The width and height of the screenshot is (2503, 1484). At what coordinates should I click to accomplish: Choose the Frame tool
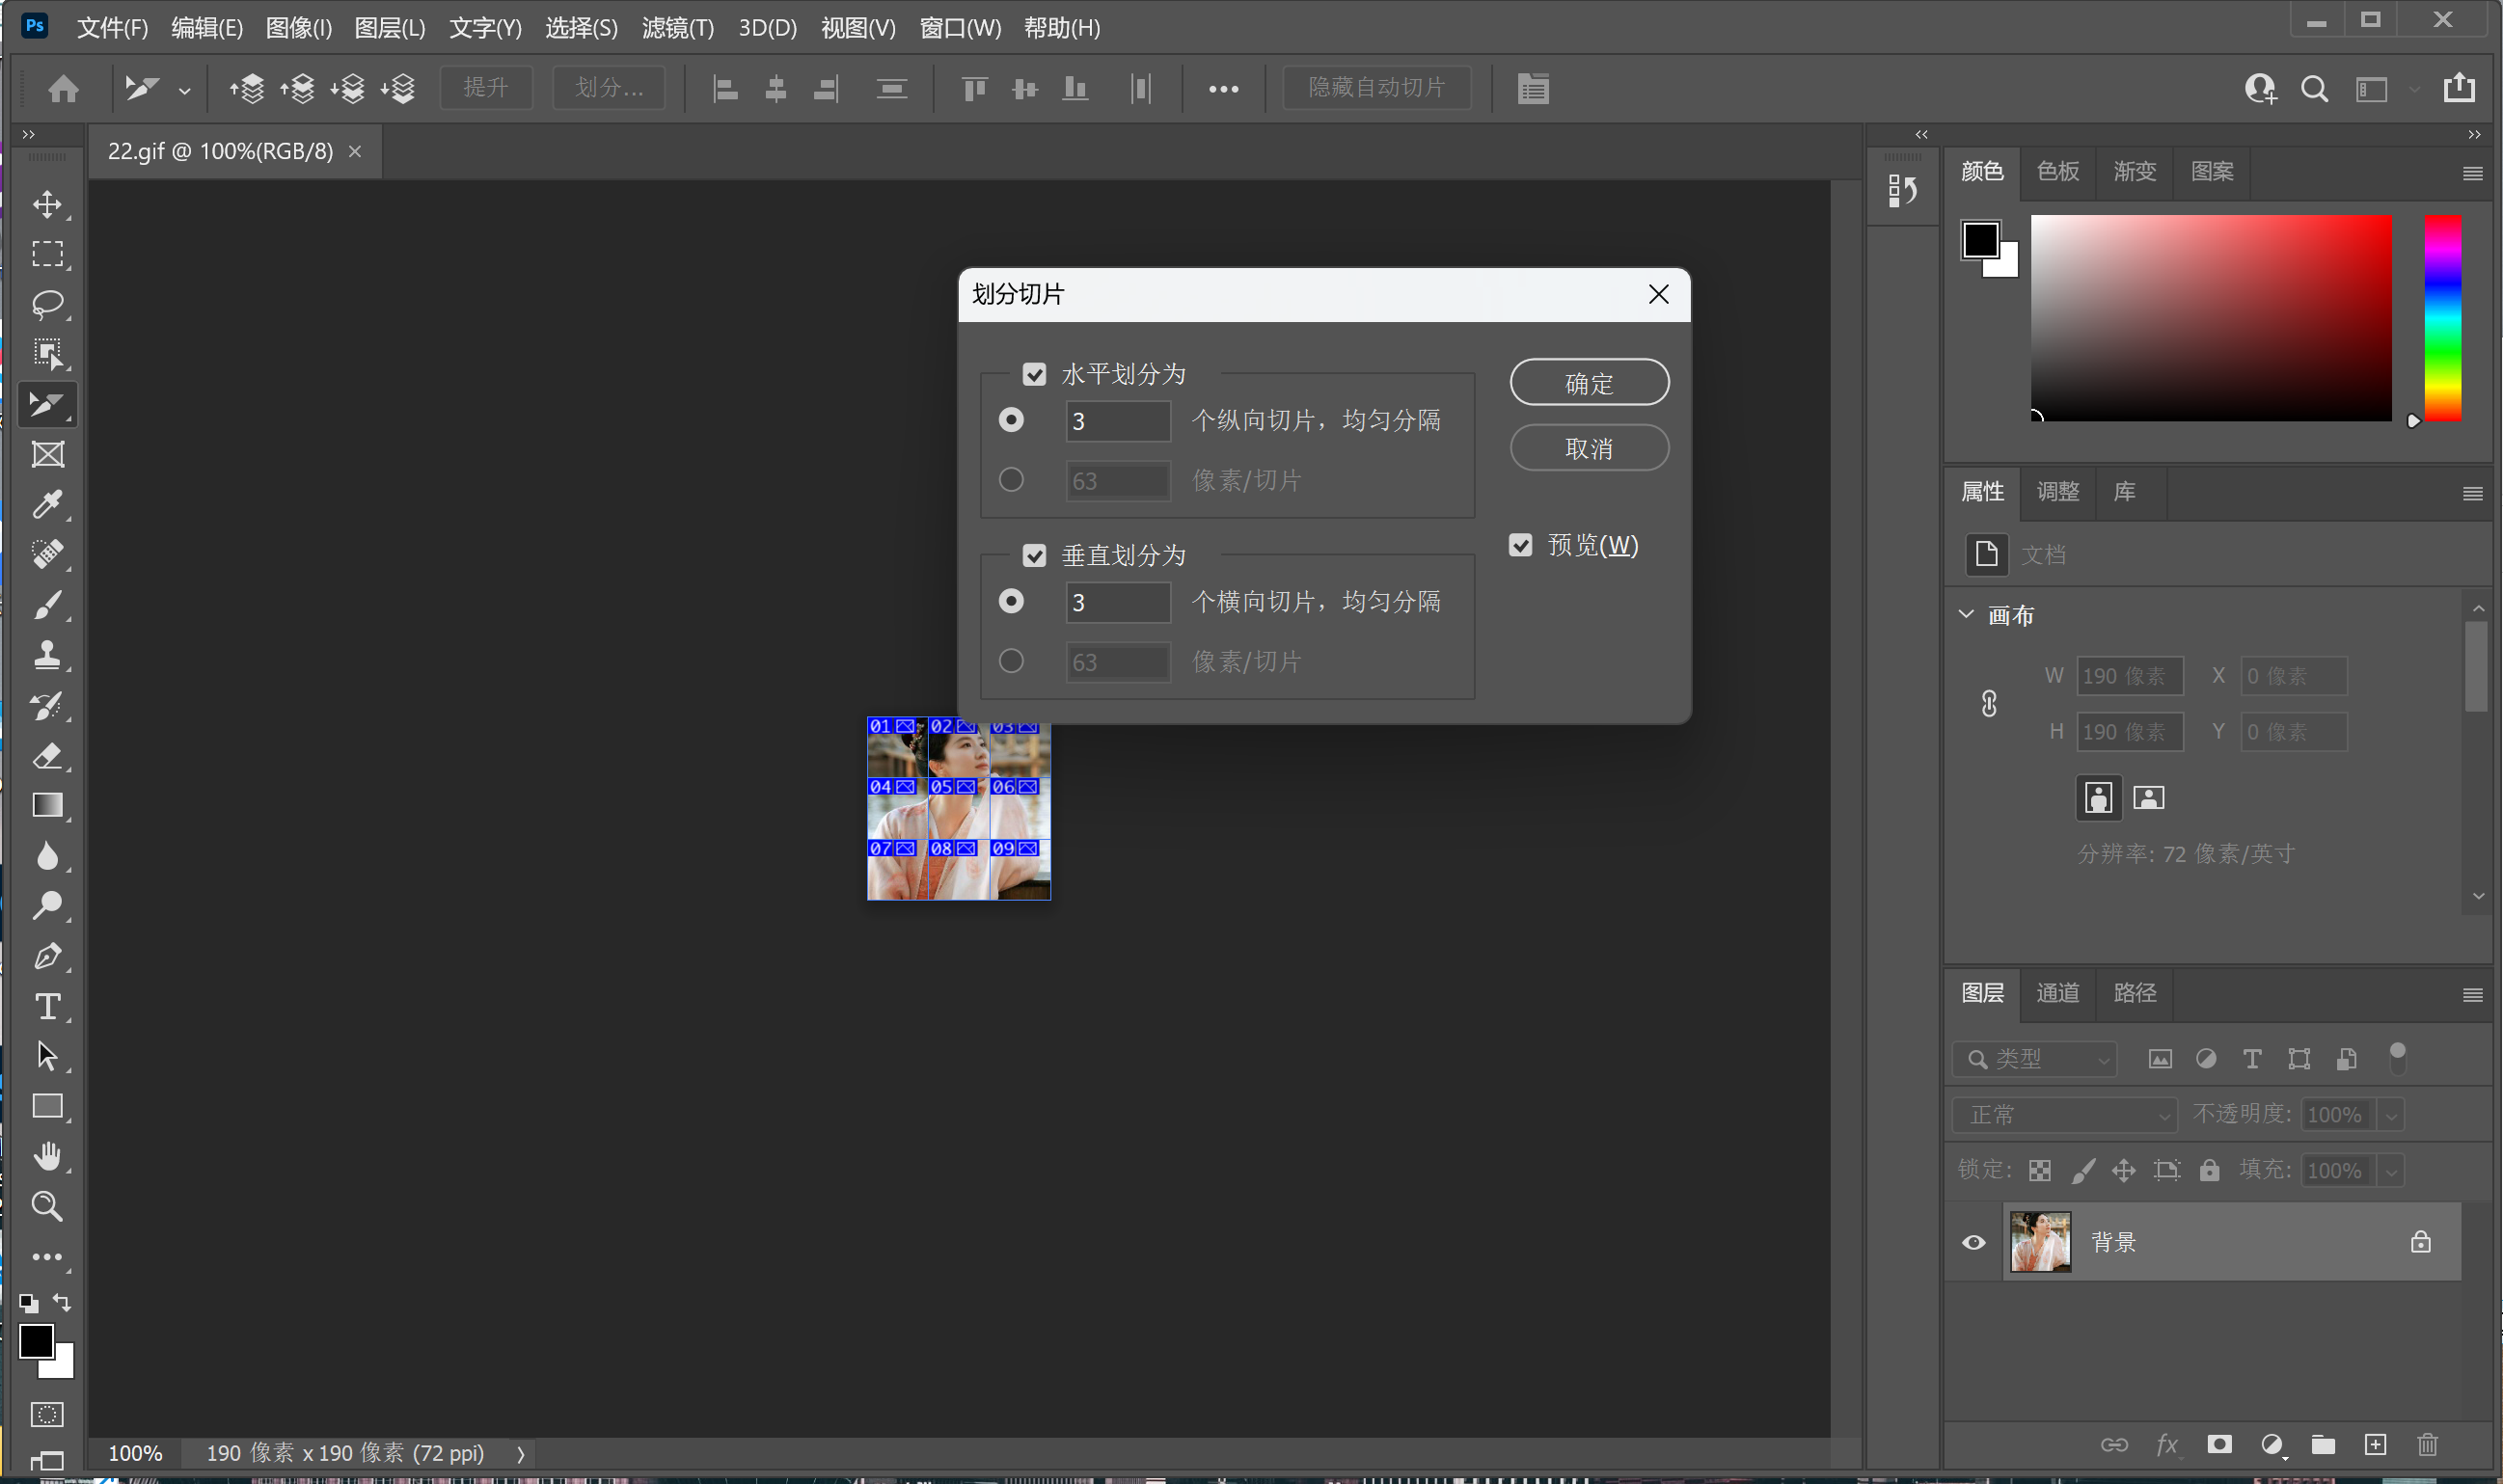click(47, 455)
